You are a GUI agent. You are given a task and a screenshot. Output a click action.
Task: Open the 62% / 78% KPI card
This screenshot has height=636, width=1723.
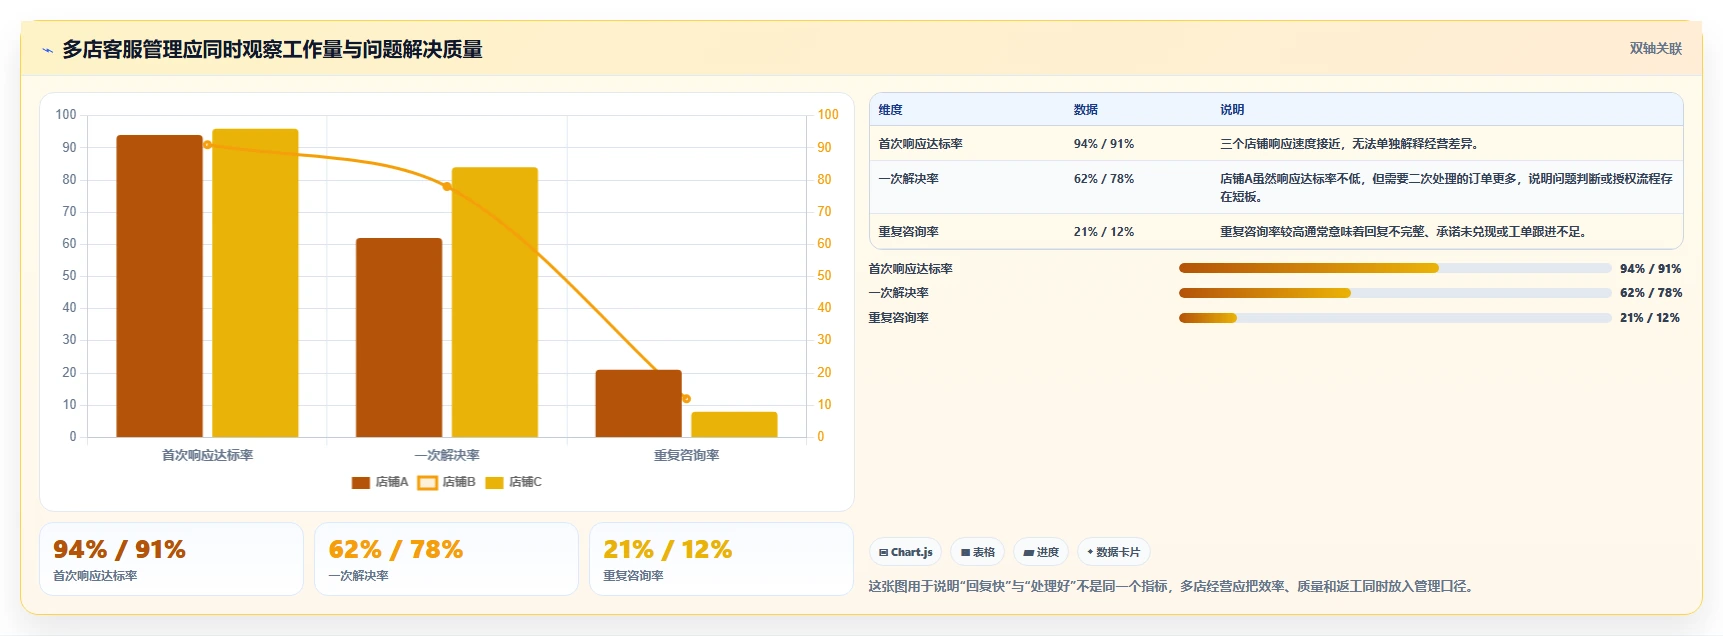(446, 559)
